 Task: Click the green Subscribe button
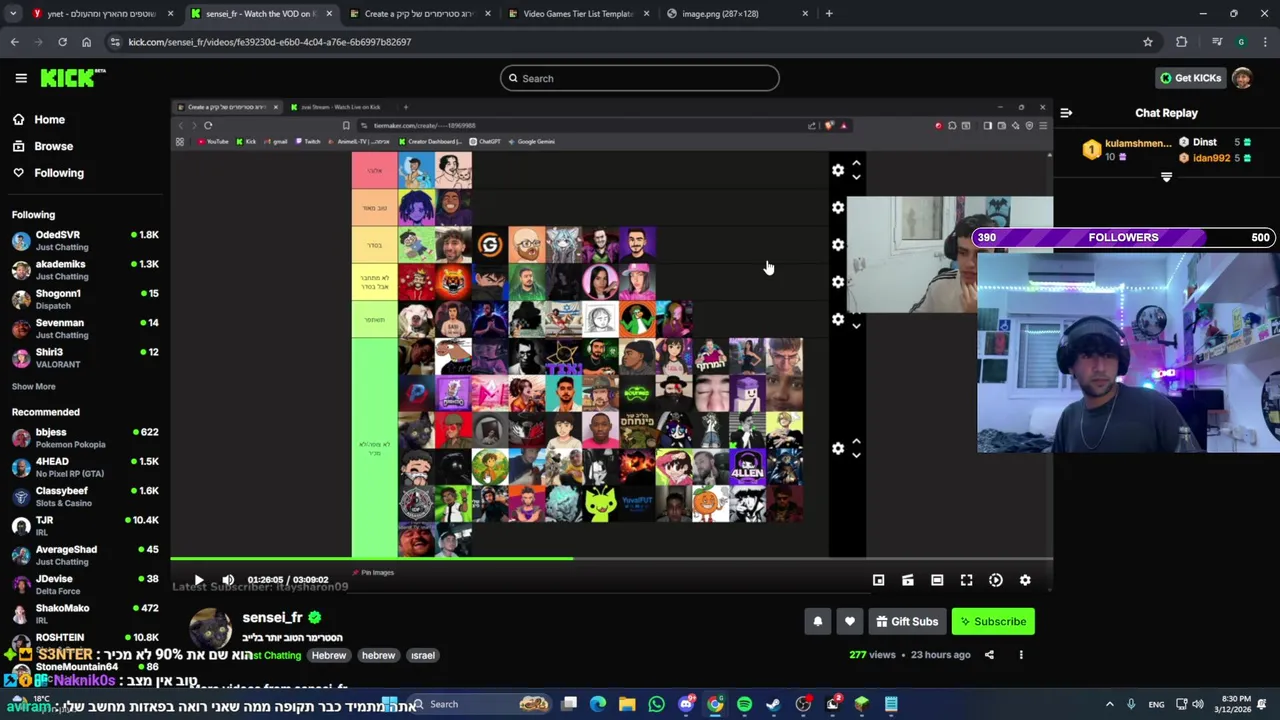point(993,622)
